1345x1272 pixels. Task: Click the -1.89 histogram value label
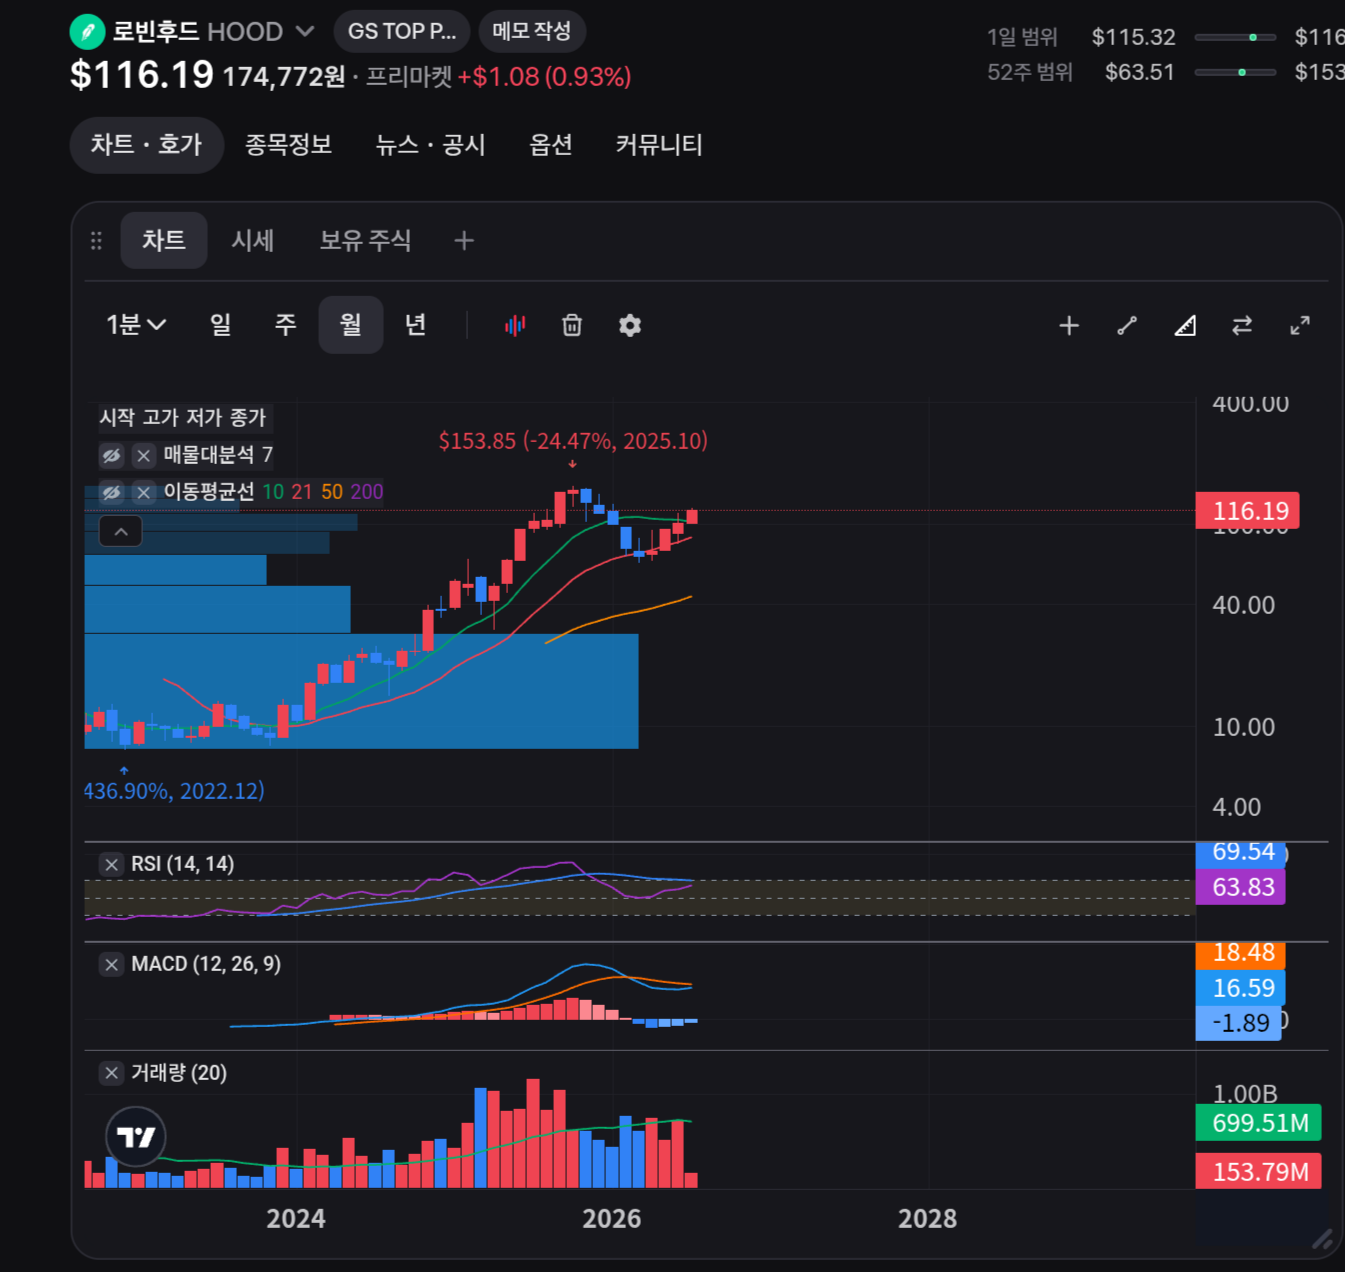(1239, 1023)
